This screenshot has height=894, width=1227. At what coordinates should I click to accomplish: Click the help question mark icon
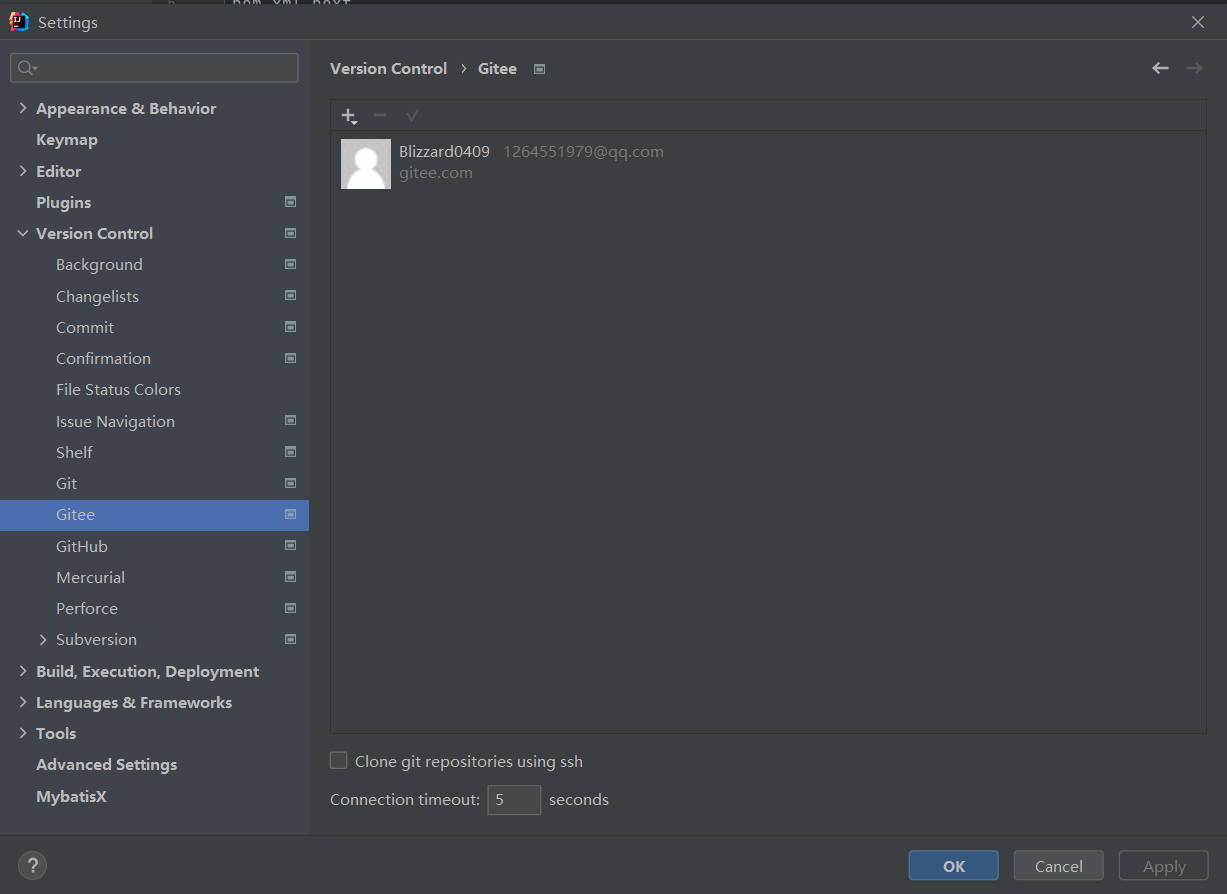click(32, 866)
